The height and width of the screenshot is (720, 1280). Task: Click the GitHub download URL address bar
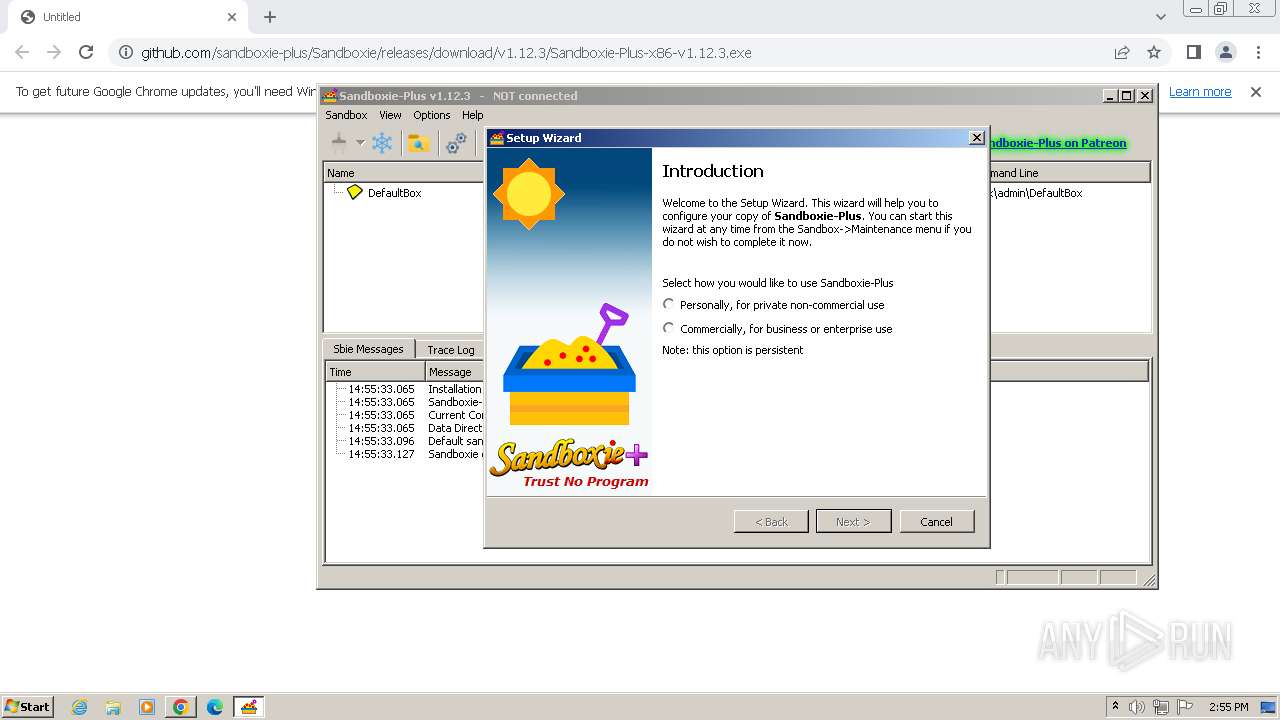click(446, 52)
